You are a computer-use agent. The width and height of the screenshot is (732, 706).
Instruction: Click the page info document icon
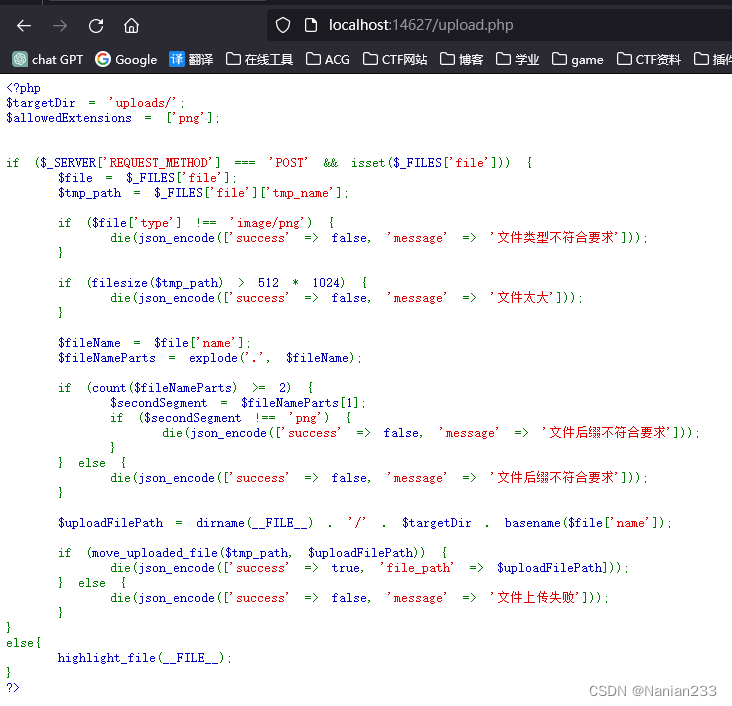tap(310, 25)
